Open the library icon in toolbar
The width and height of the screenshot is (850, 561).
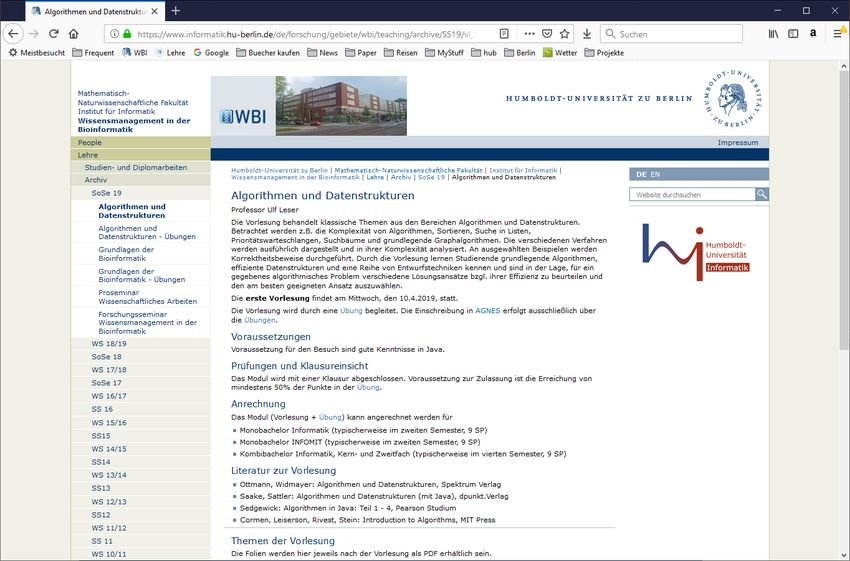pyautogui.click(x=774, y=34)
